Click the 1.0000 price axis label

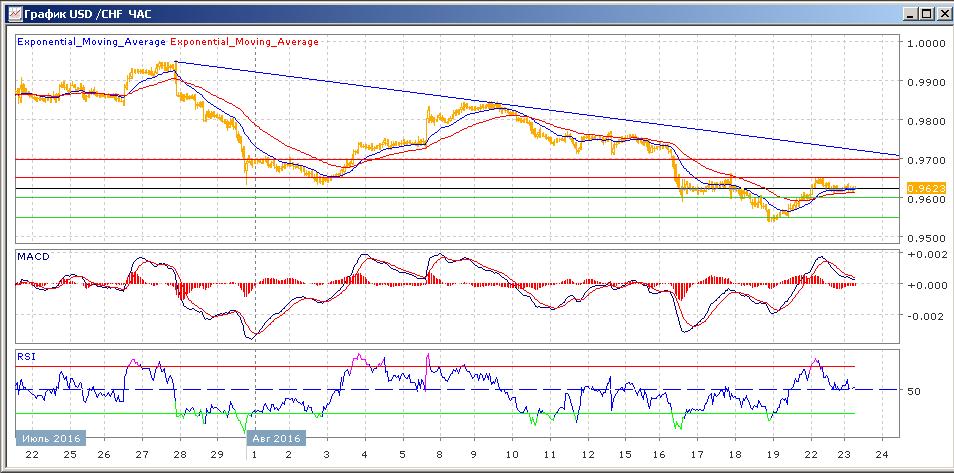(927, 43)
